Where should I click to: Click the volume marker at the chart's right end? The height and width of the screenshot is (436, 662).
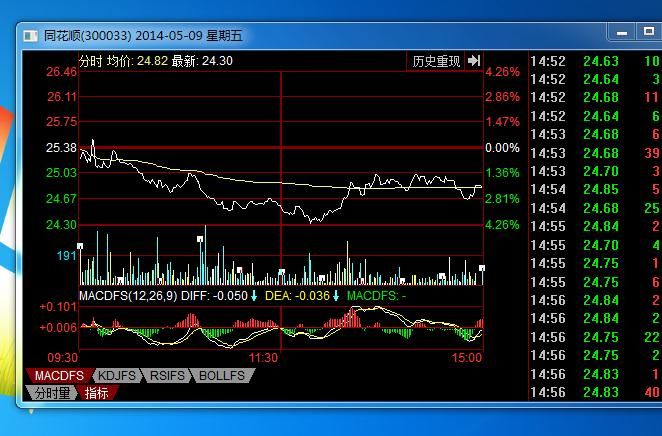click(x=482, y=268)
